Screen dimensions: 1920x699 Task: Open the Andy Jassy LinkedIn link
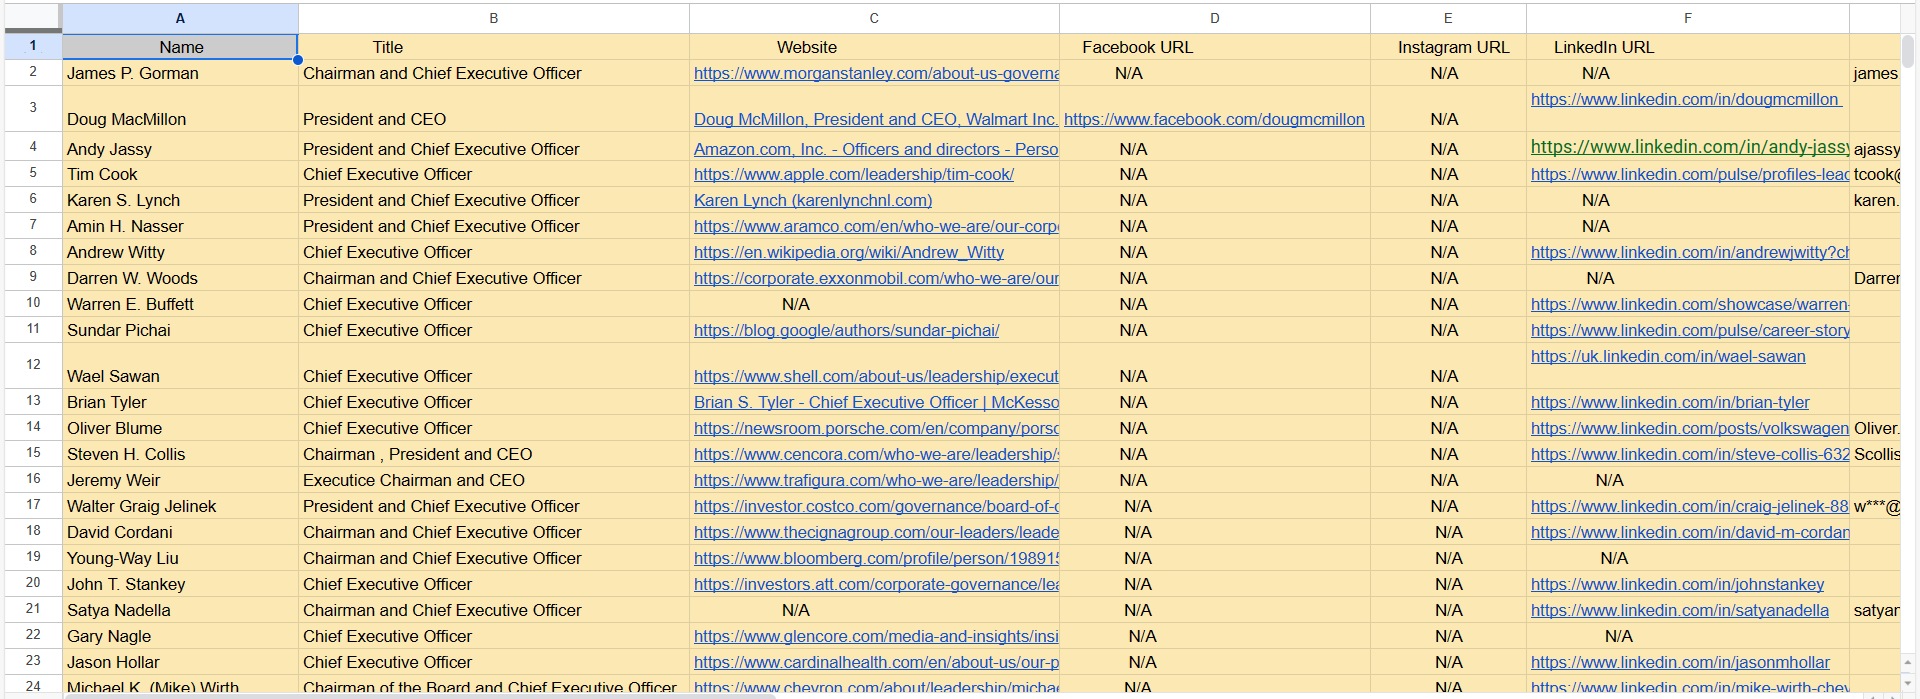(x=1689, y=147)
